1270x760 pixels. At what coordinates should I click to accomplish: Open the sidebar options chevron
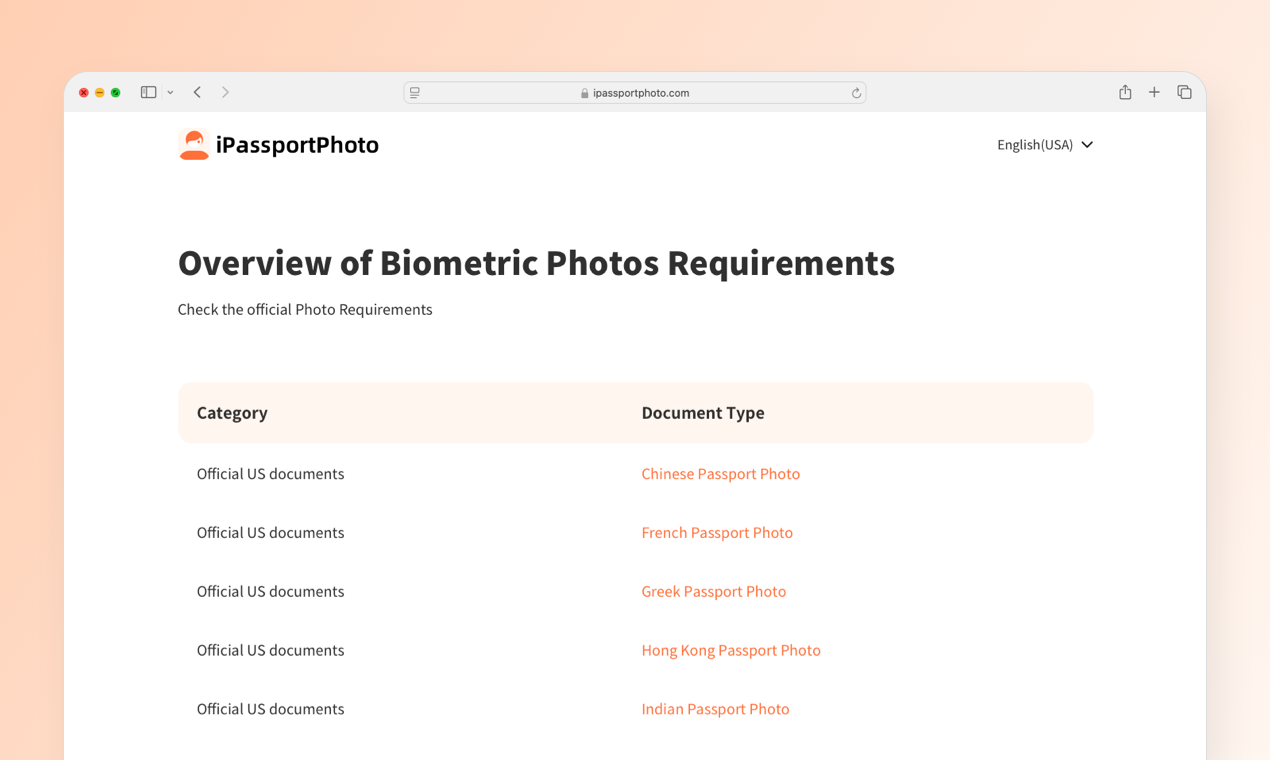170,93
